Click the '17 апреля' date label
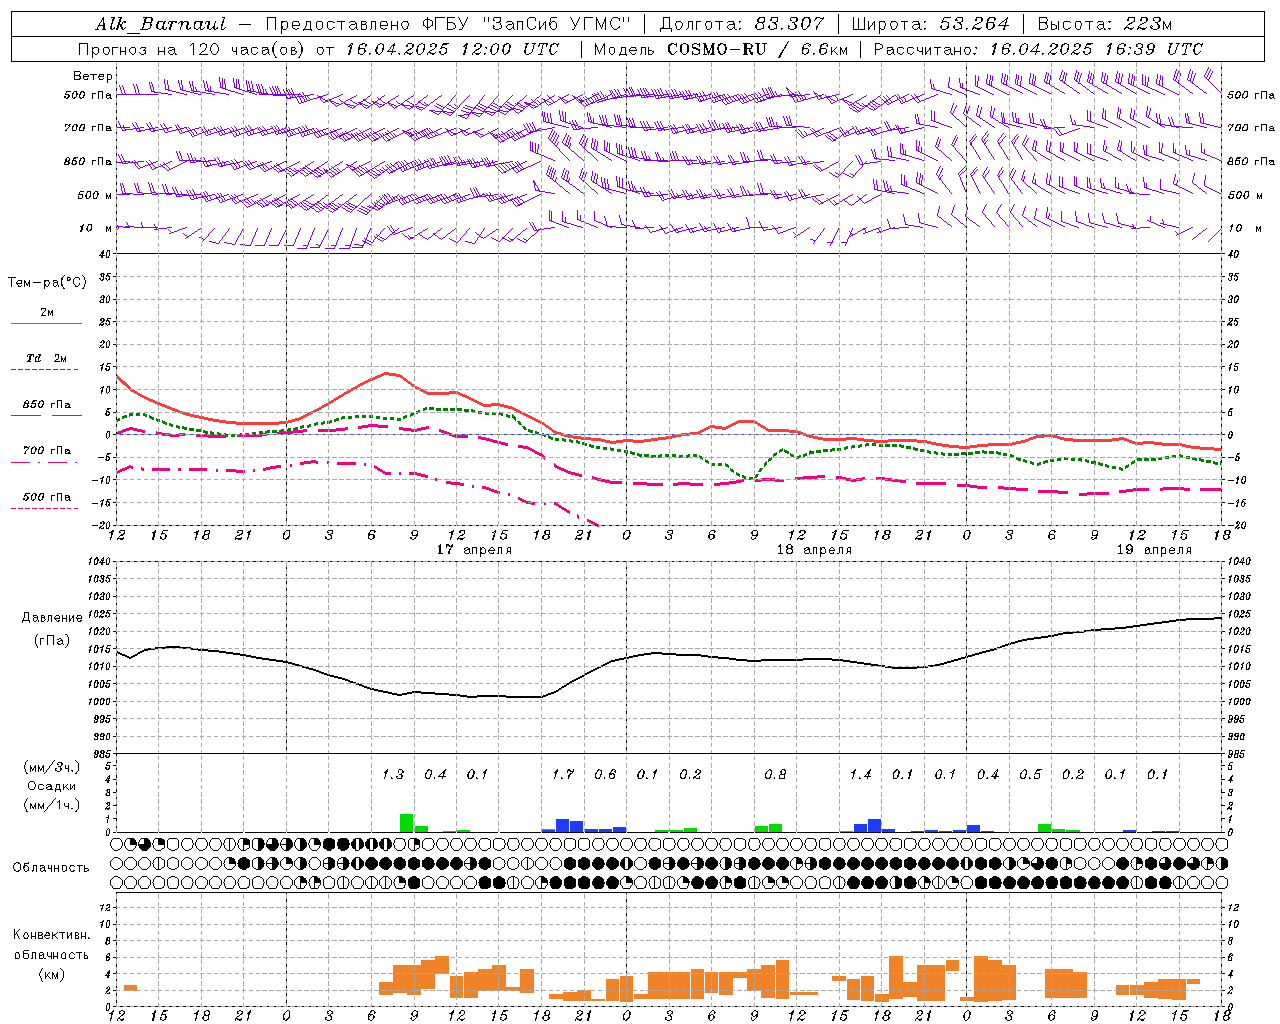The image size is (1280, 1024). 474,550
